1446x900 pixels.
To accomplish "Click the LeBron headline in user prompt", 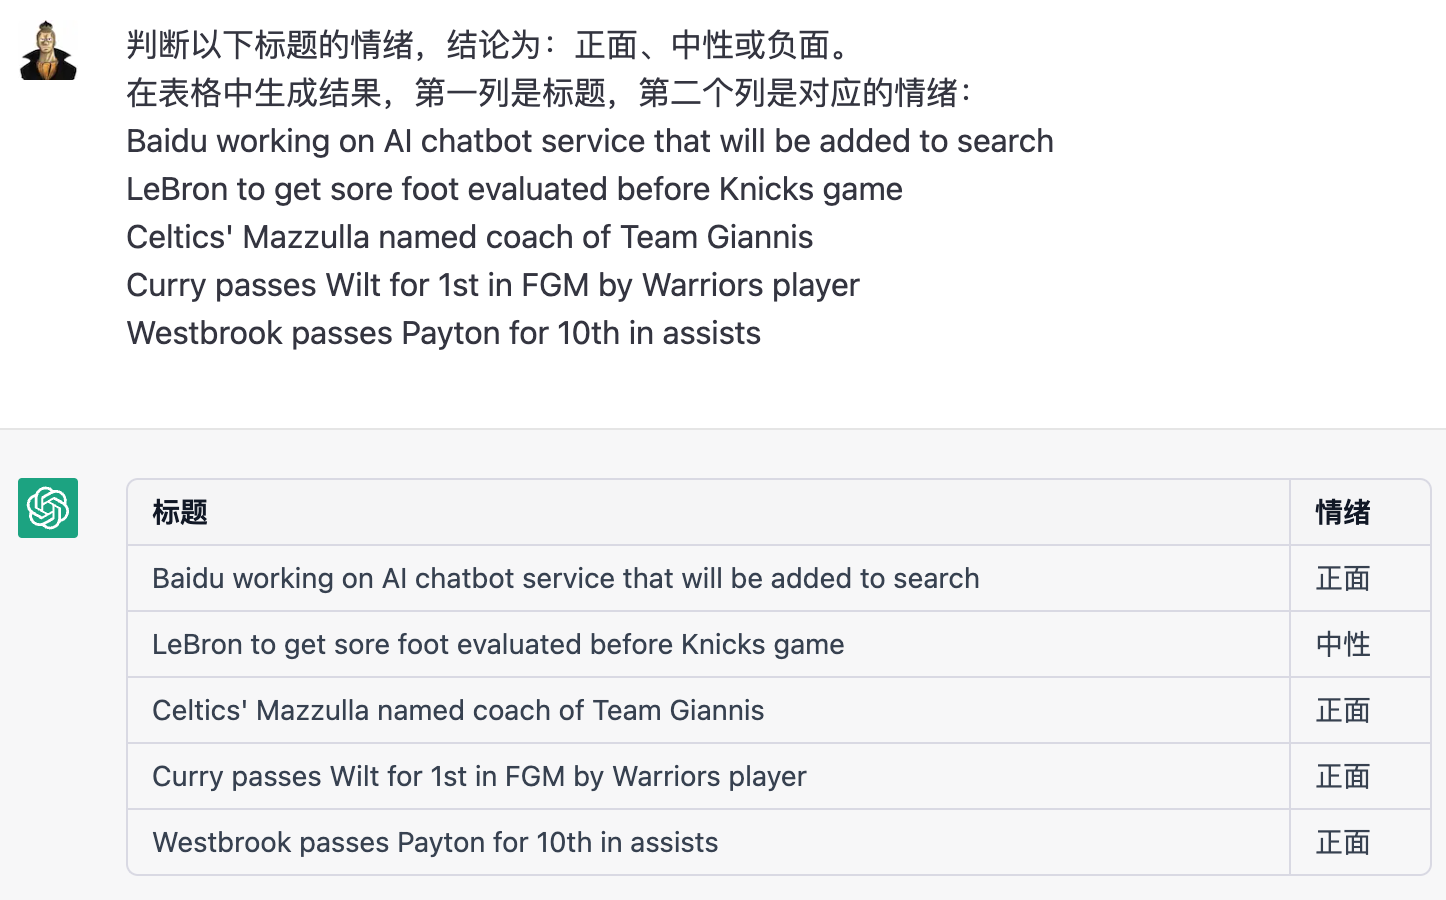I will [514, 189].
